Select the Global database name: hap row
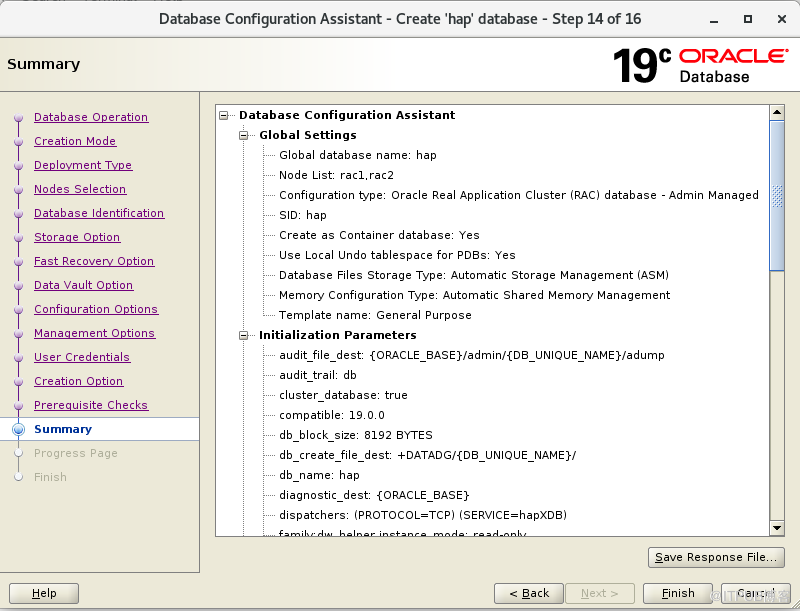Screen dimensions: 800x611 point(358,155)
